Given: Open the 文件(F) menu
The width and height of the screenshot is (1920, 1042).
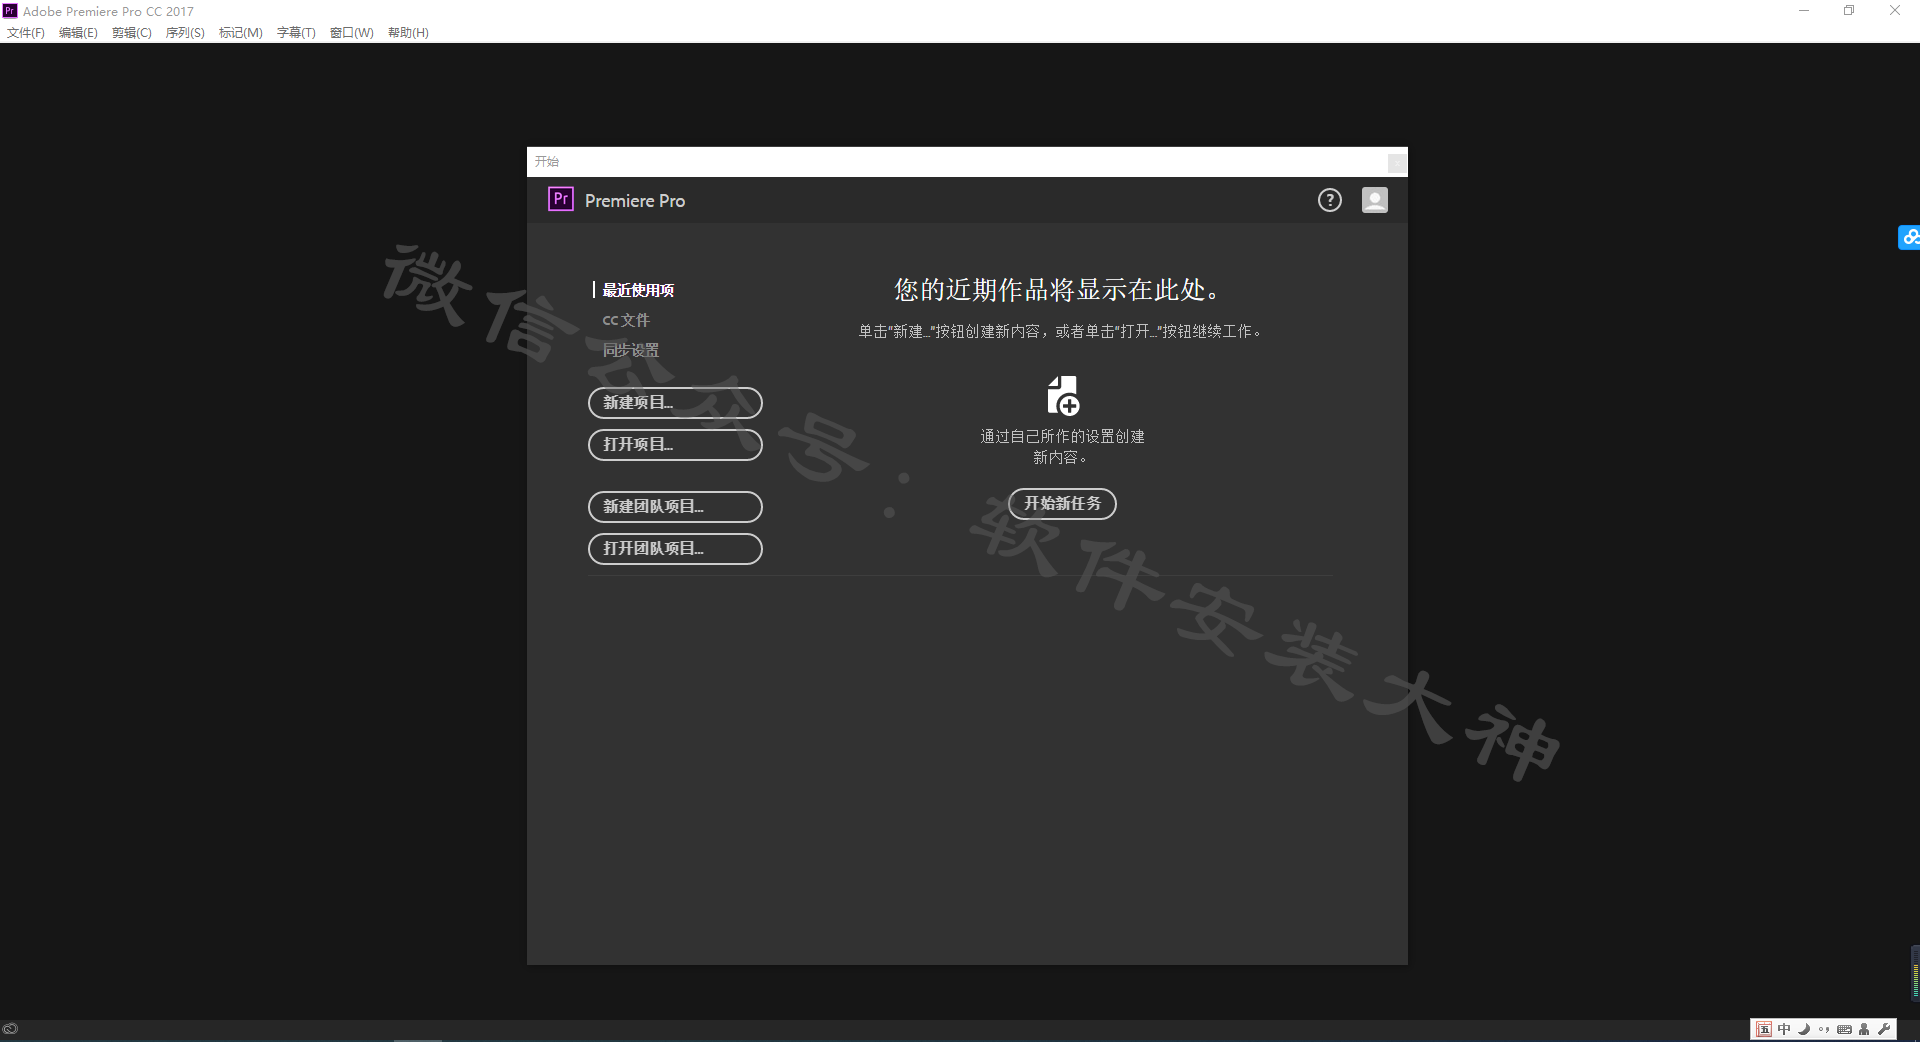Looking at the screenshot, I should pos(26,33).
